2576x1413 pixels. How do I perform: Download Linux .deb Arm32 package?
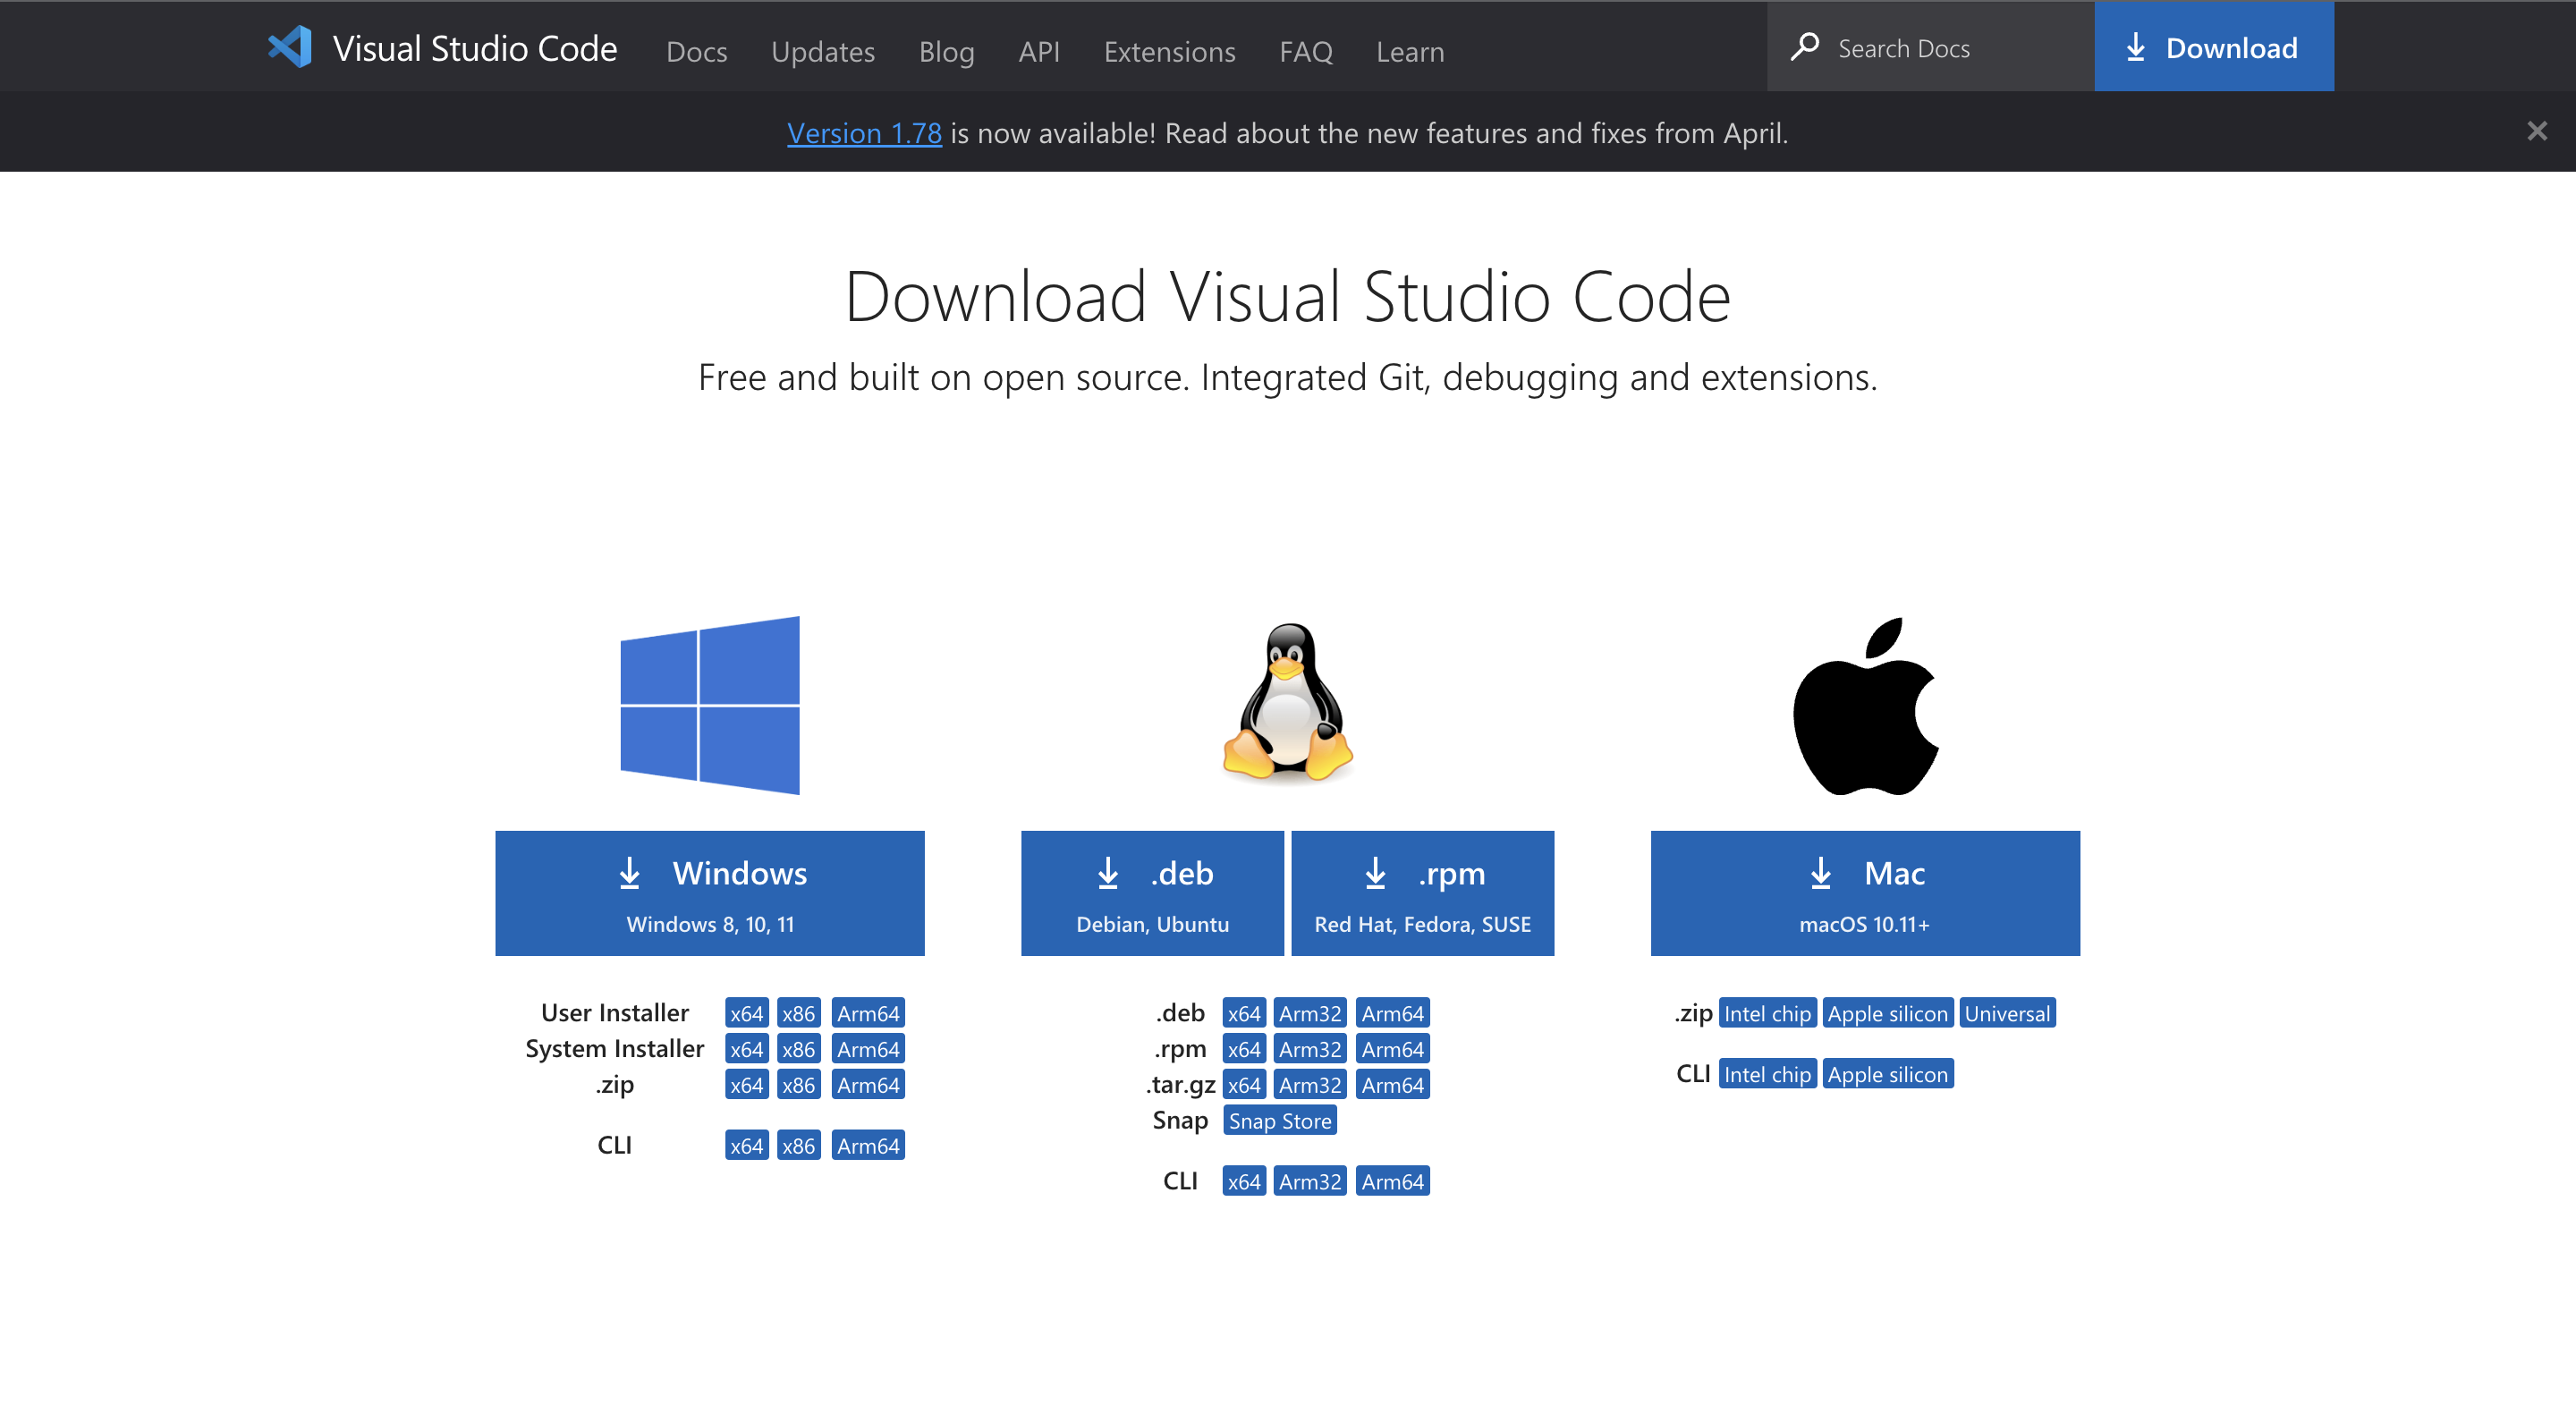tap(1310, 1013)
